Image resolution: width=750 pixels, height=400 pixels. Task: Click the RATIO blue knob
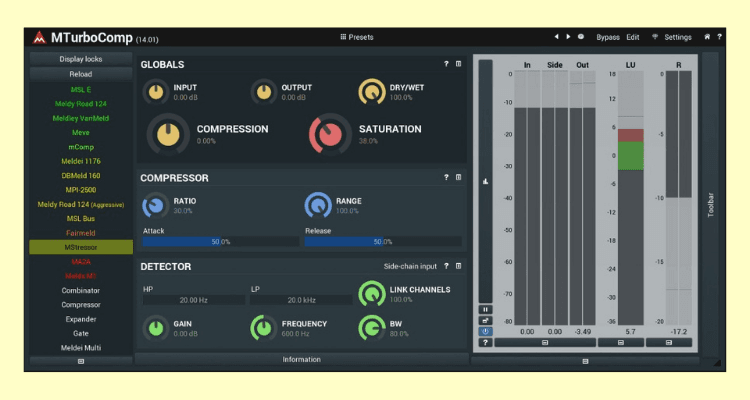click(x=155, y=205)
